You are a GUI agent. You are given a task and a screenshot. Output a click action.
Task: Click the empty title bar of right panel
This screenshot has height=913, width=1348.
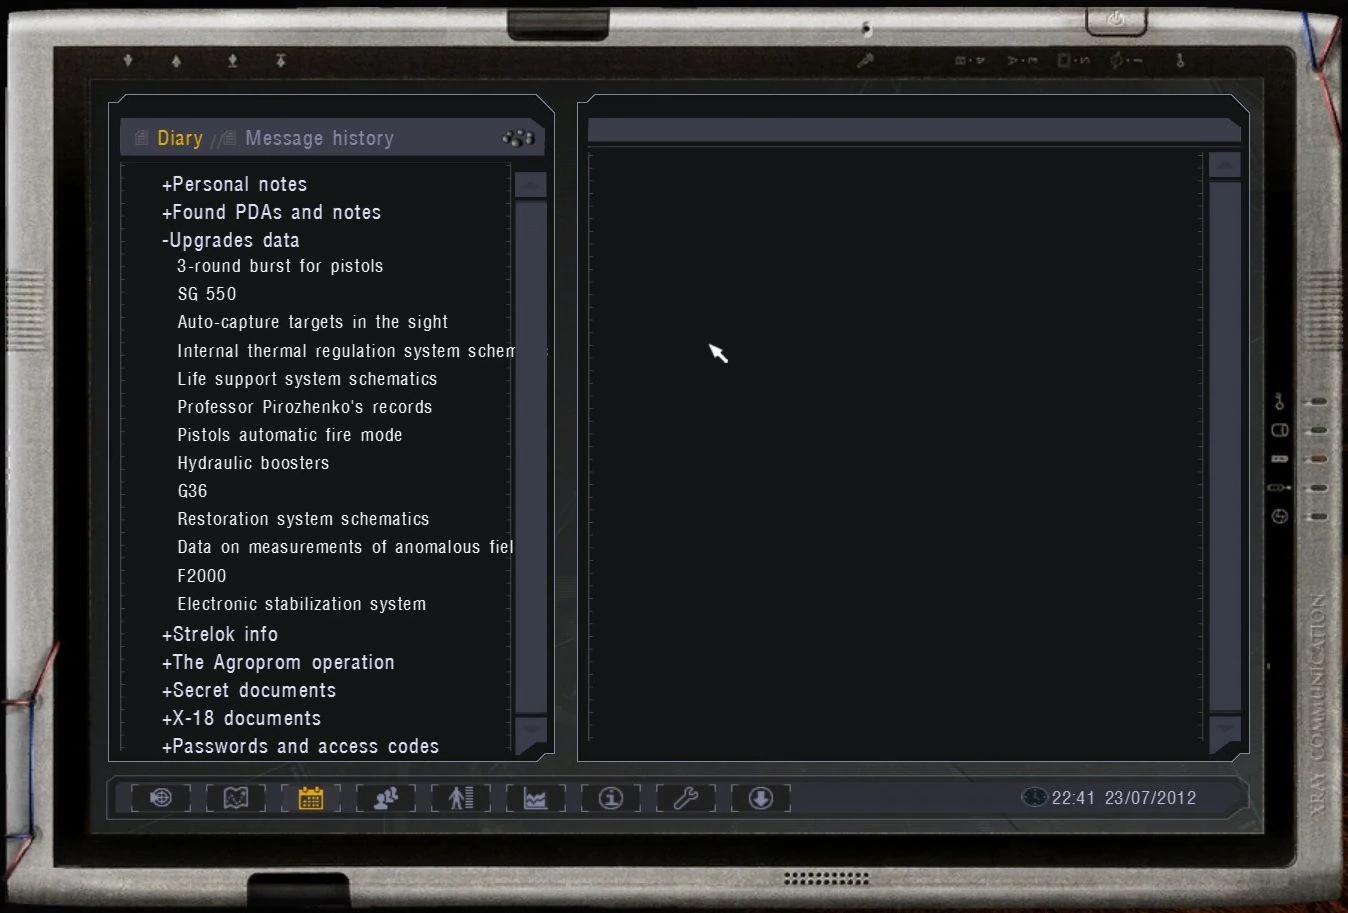[x=913, y=130]
